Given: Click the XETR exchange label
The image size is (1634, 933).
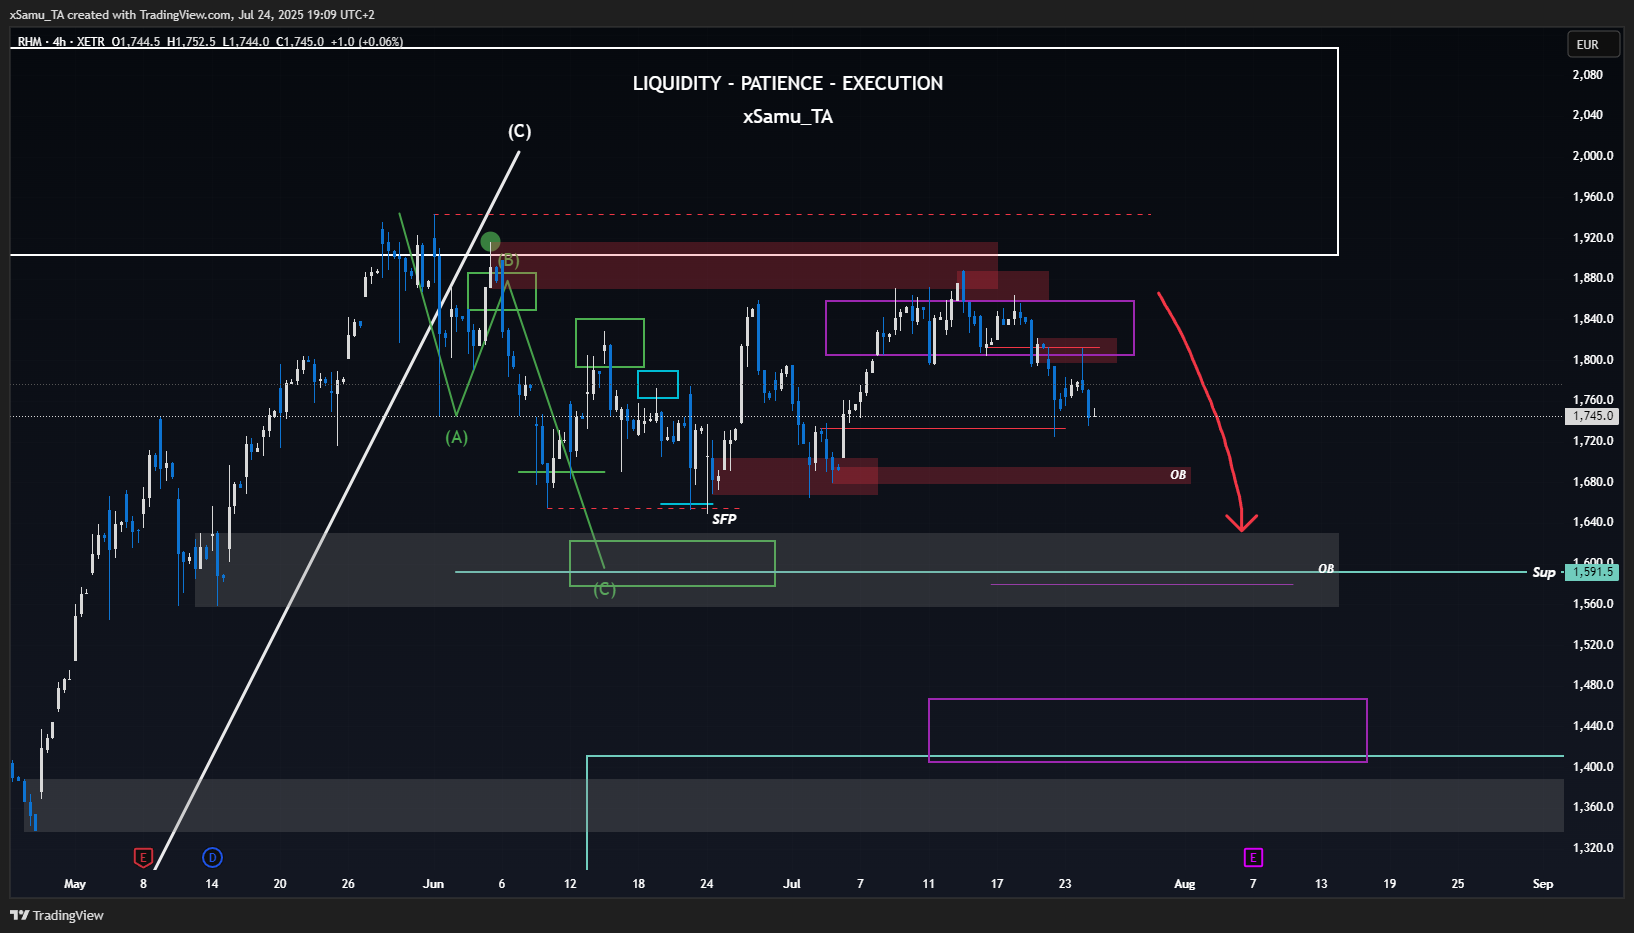Looking at the screenshot, I should click(90, 42).
